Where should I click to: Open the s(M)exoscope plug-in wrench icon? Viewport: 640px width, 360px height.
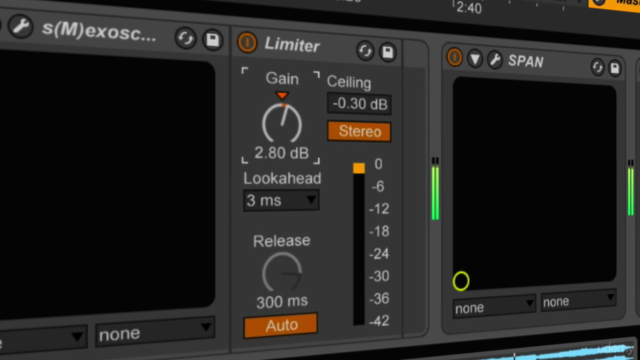click(x=20, y=27)
